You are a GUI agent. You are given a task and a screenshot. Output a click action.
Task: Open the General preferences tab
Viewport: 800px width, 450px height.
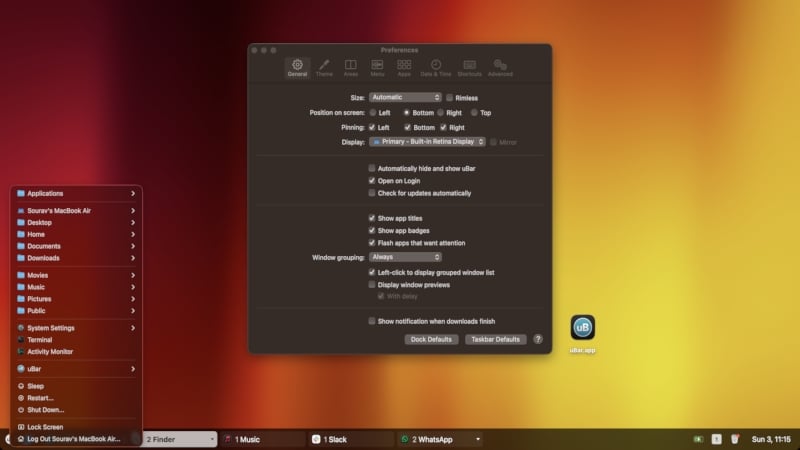297,67
